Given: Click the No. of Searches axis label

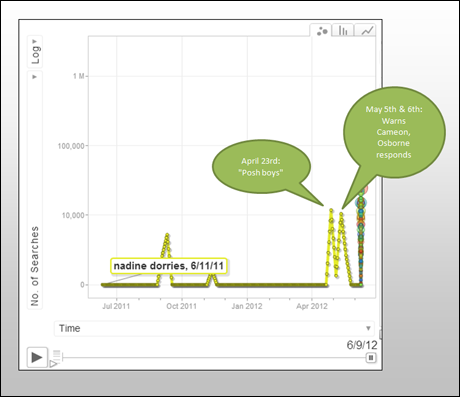Looking at the screenshot, I should [35, 266].
